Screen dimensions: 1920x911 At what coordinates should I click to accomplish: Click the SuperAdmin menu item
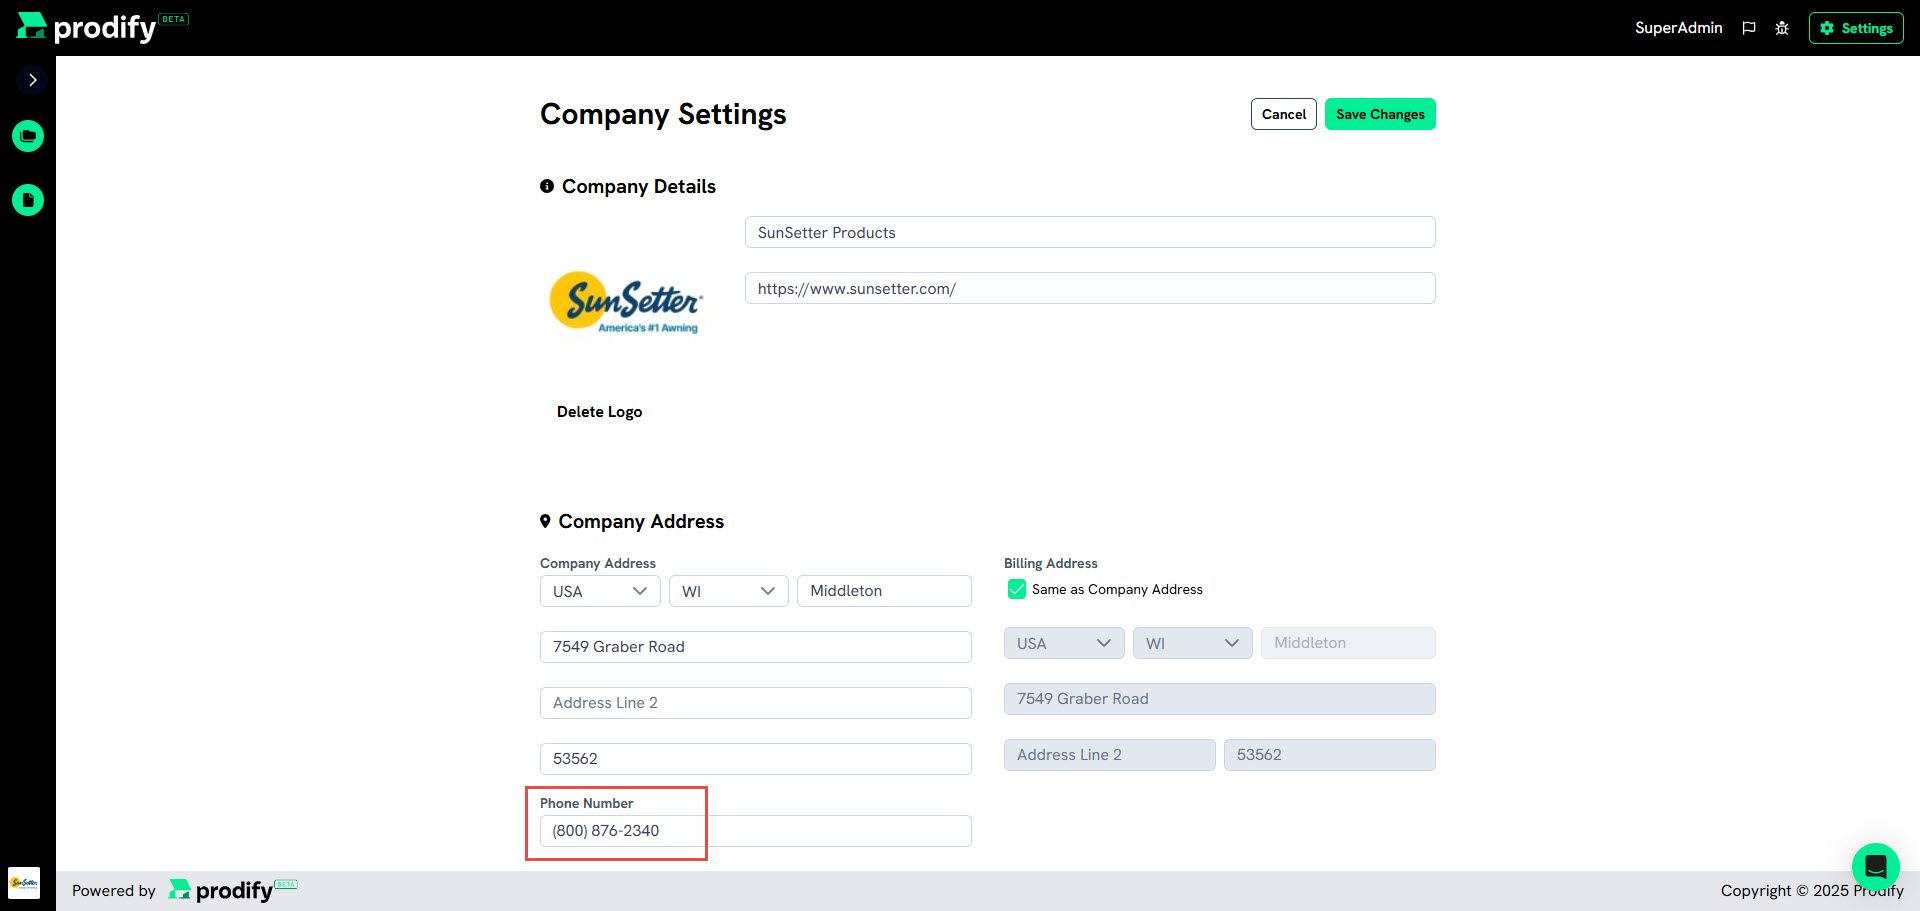pos(1678,28)
